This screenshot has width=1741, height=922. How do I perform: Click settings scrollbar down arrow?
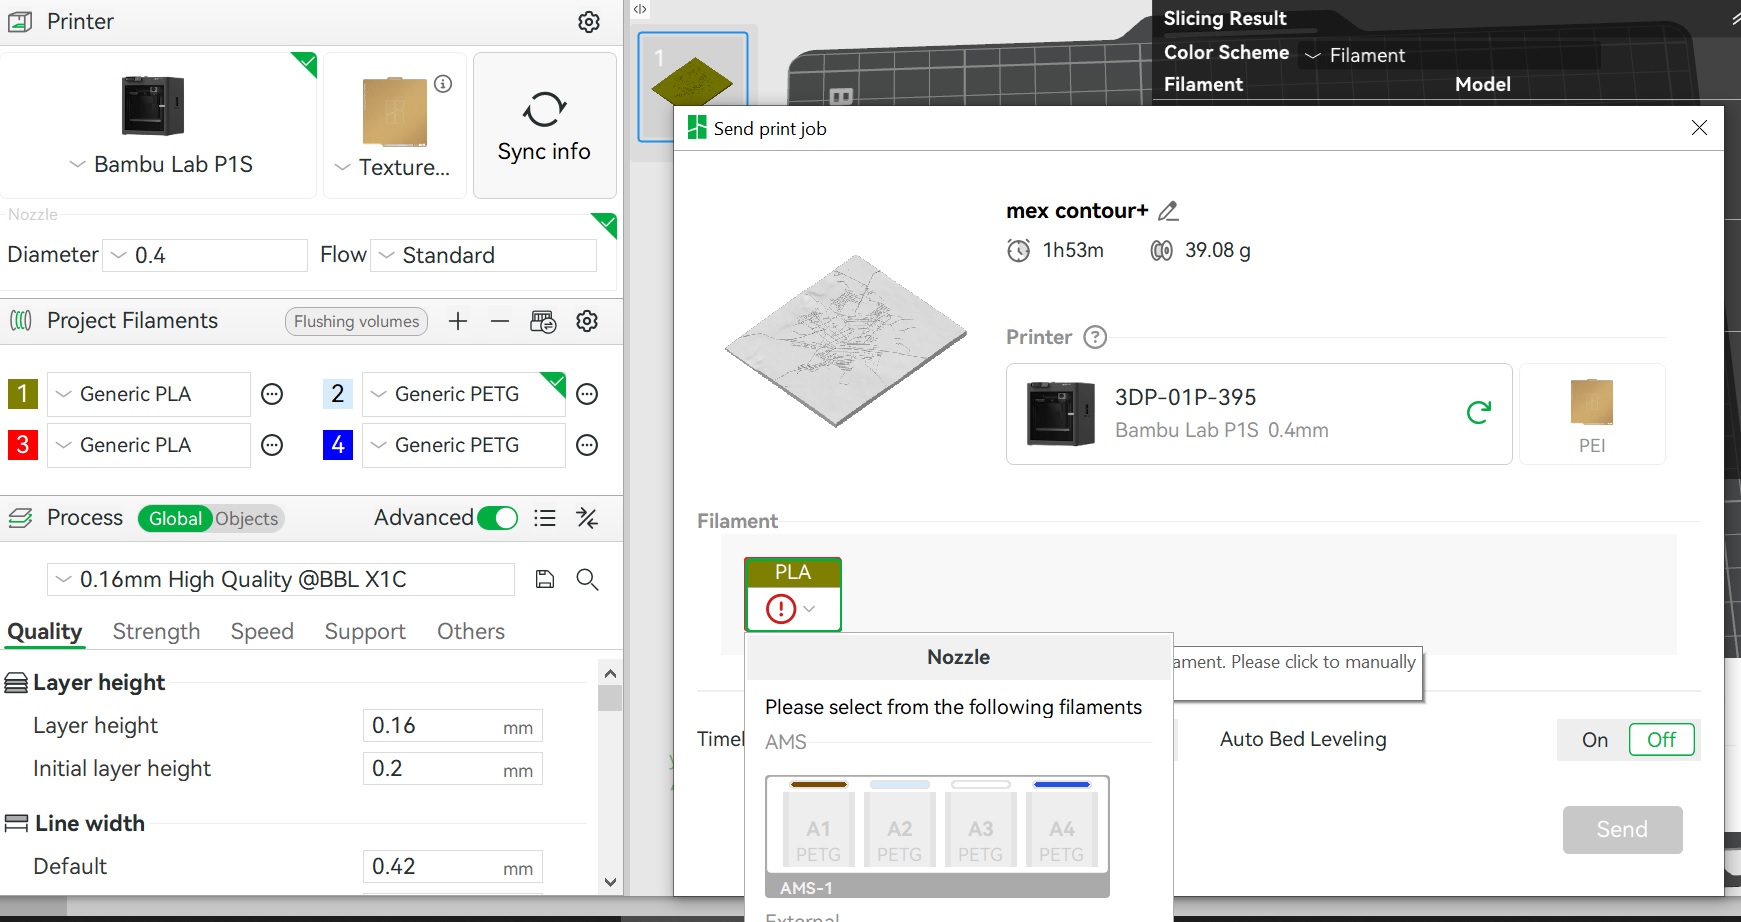pyautogui.click(x=611, y=882)
